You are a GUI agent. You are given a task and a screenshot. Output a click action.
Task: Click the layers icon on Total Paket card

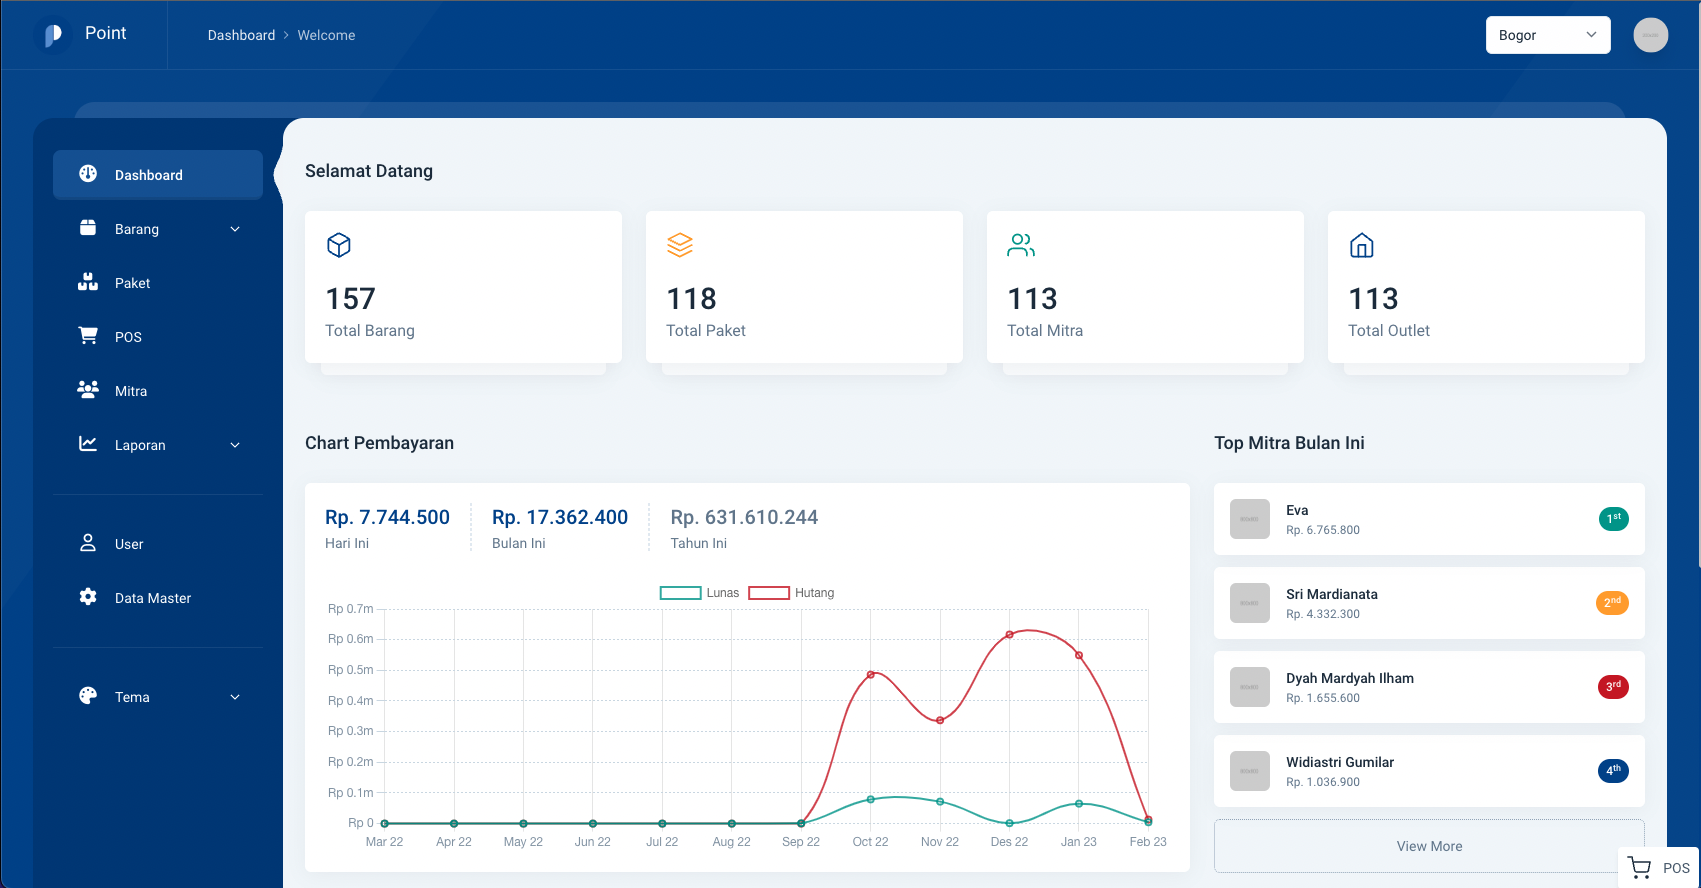pos(680,245)
